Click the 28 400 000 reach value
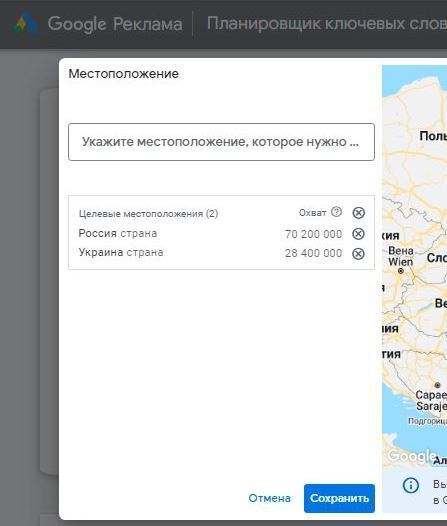 point(314,253)
